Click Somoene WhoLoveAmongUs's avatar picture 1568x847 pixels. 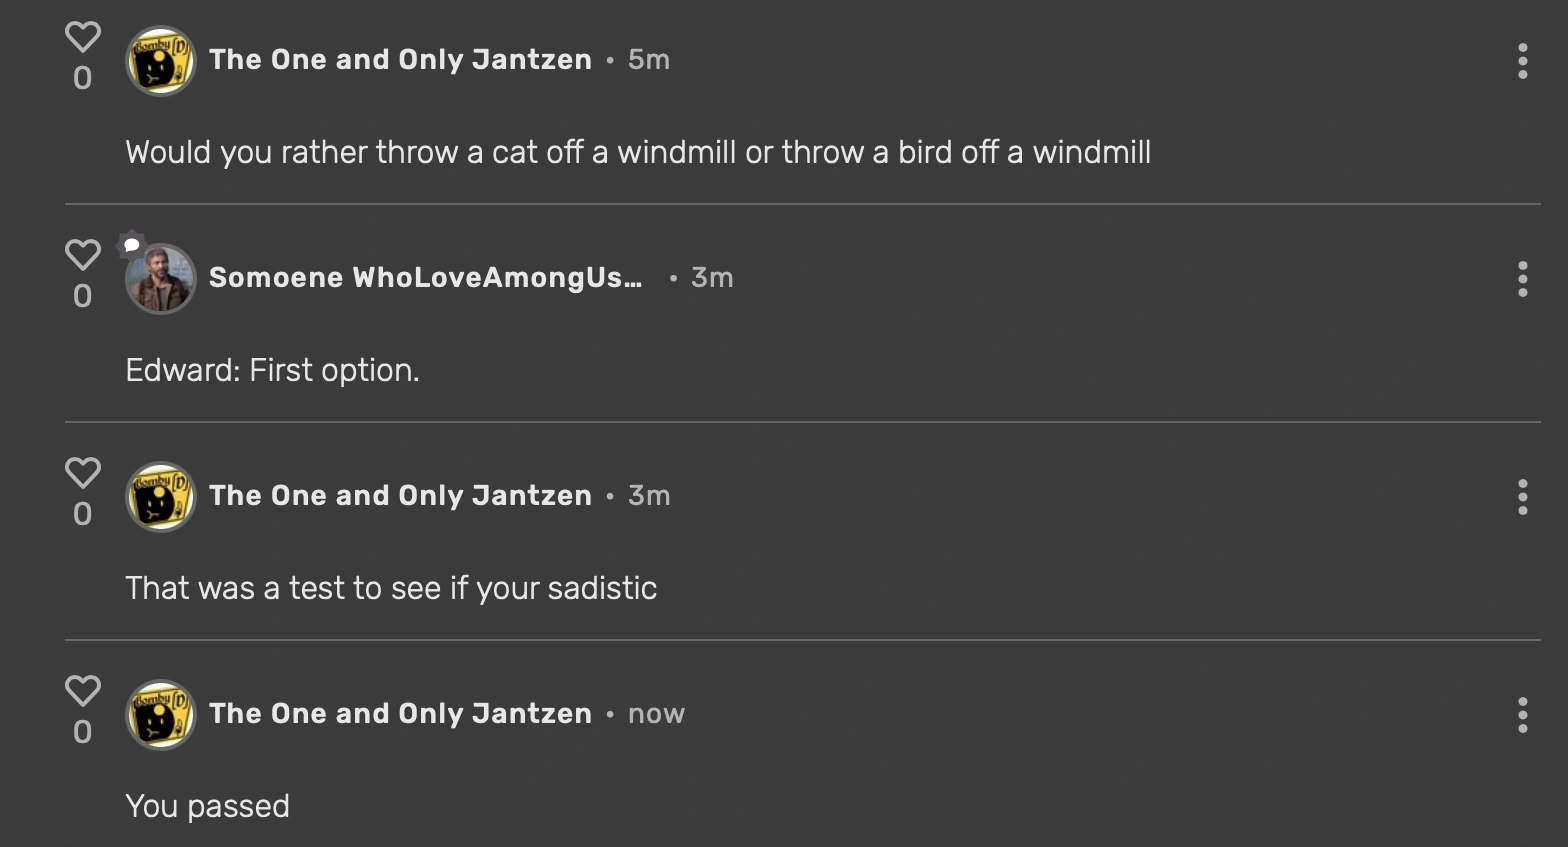point(160,277)
